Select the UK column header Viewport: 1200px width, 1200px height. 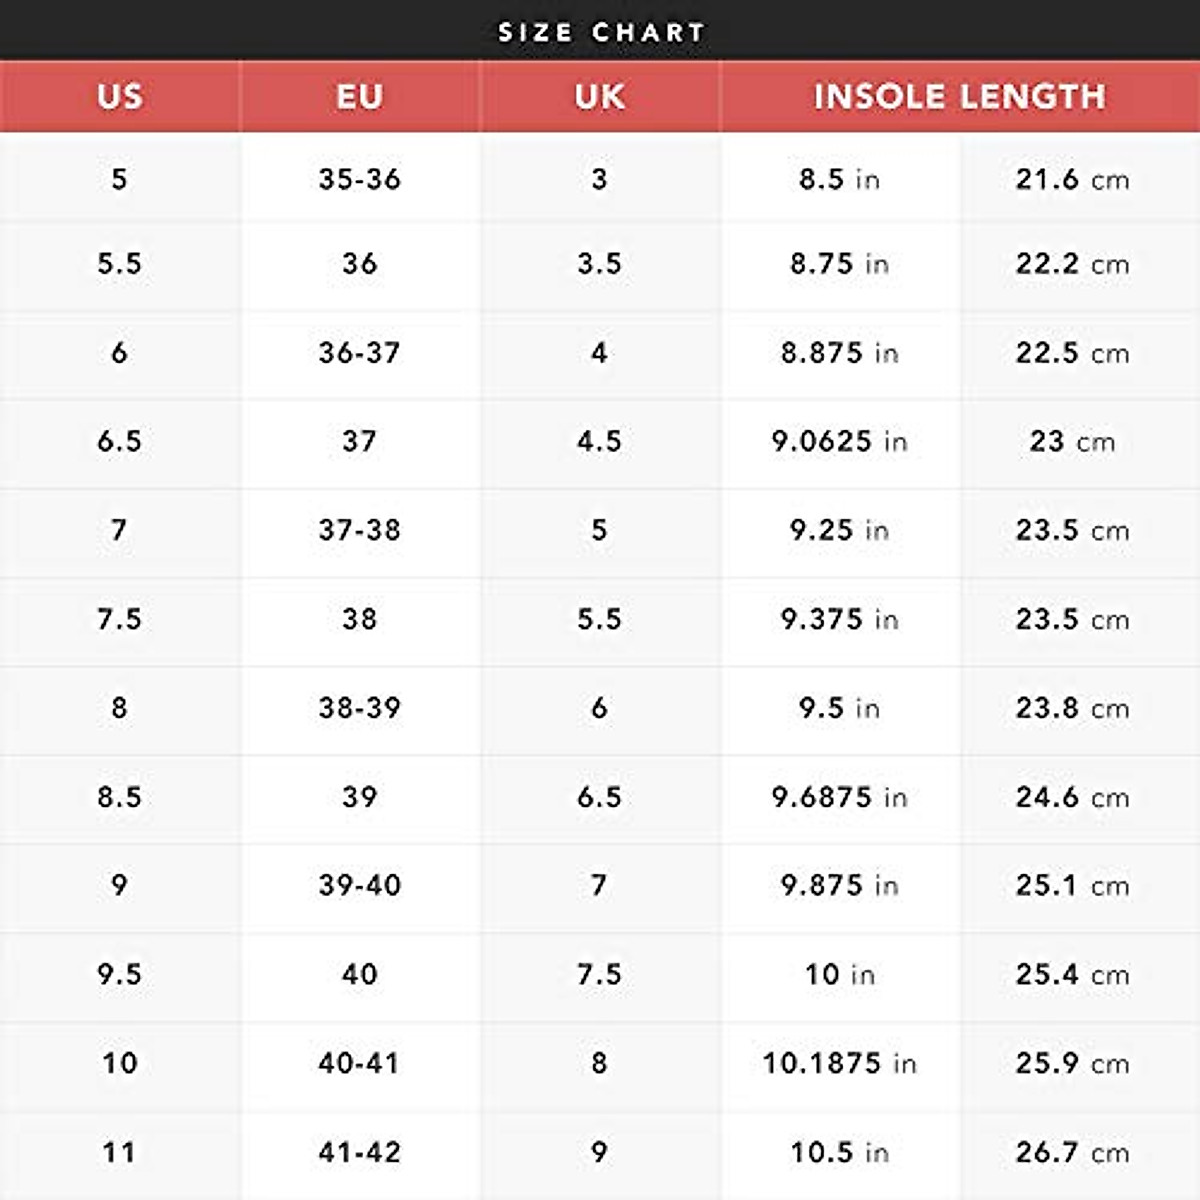[599, 96]
